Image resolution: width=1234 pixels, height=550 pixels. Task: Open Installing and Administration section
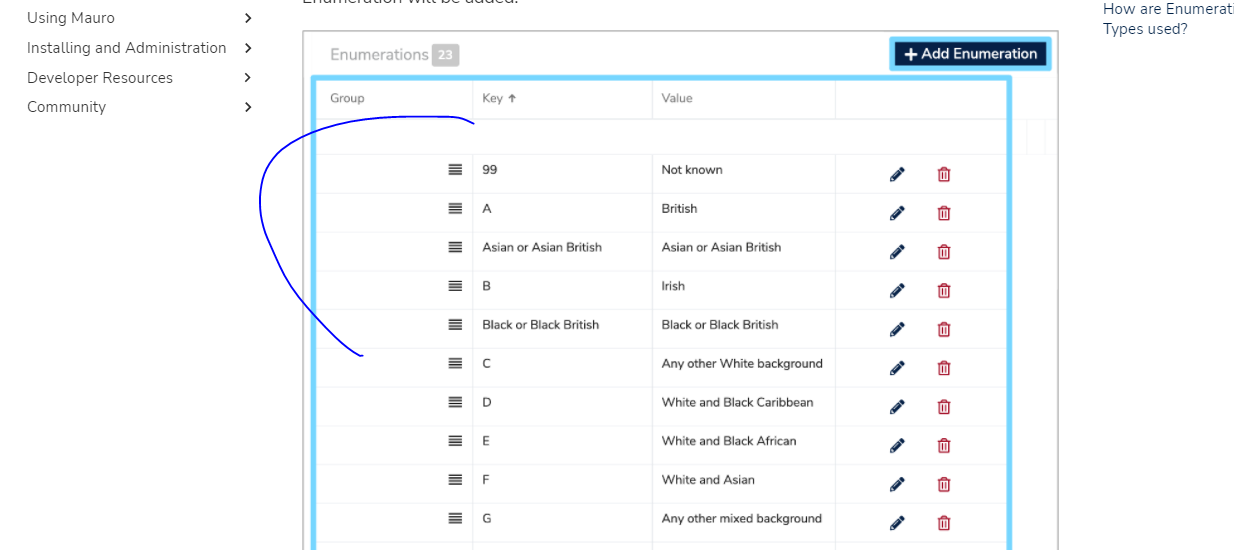click(x=127, y=48)
